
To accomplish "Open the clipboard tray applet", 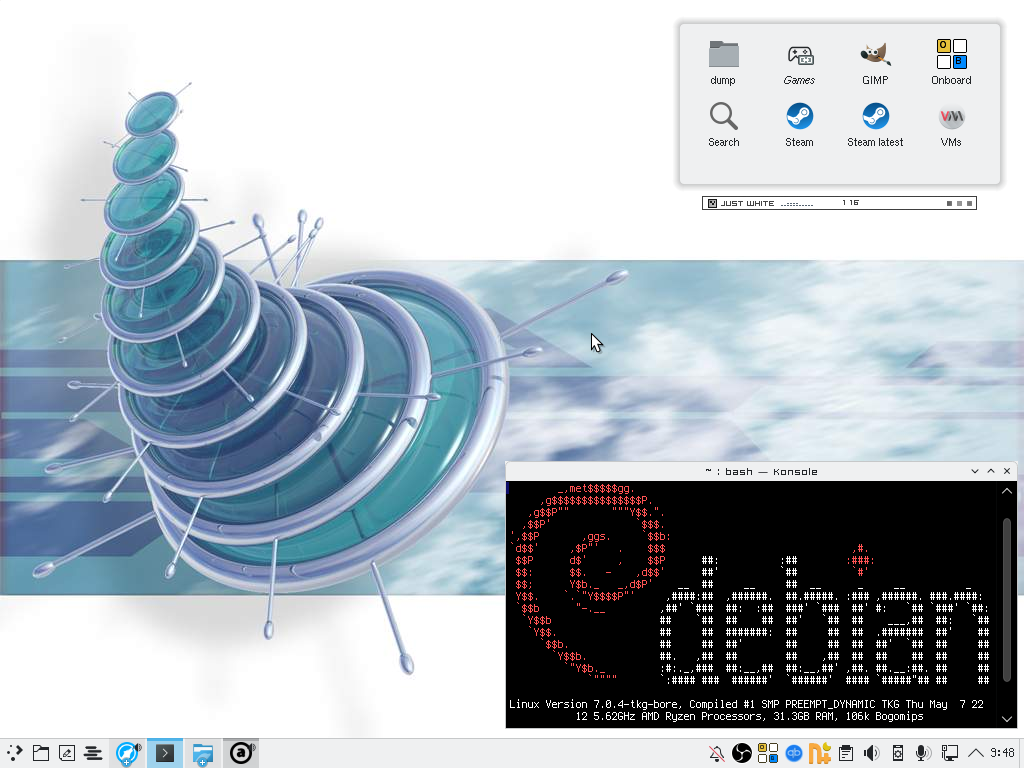I will click(846, 753).
